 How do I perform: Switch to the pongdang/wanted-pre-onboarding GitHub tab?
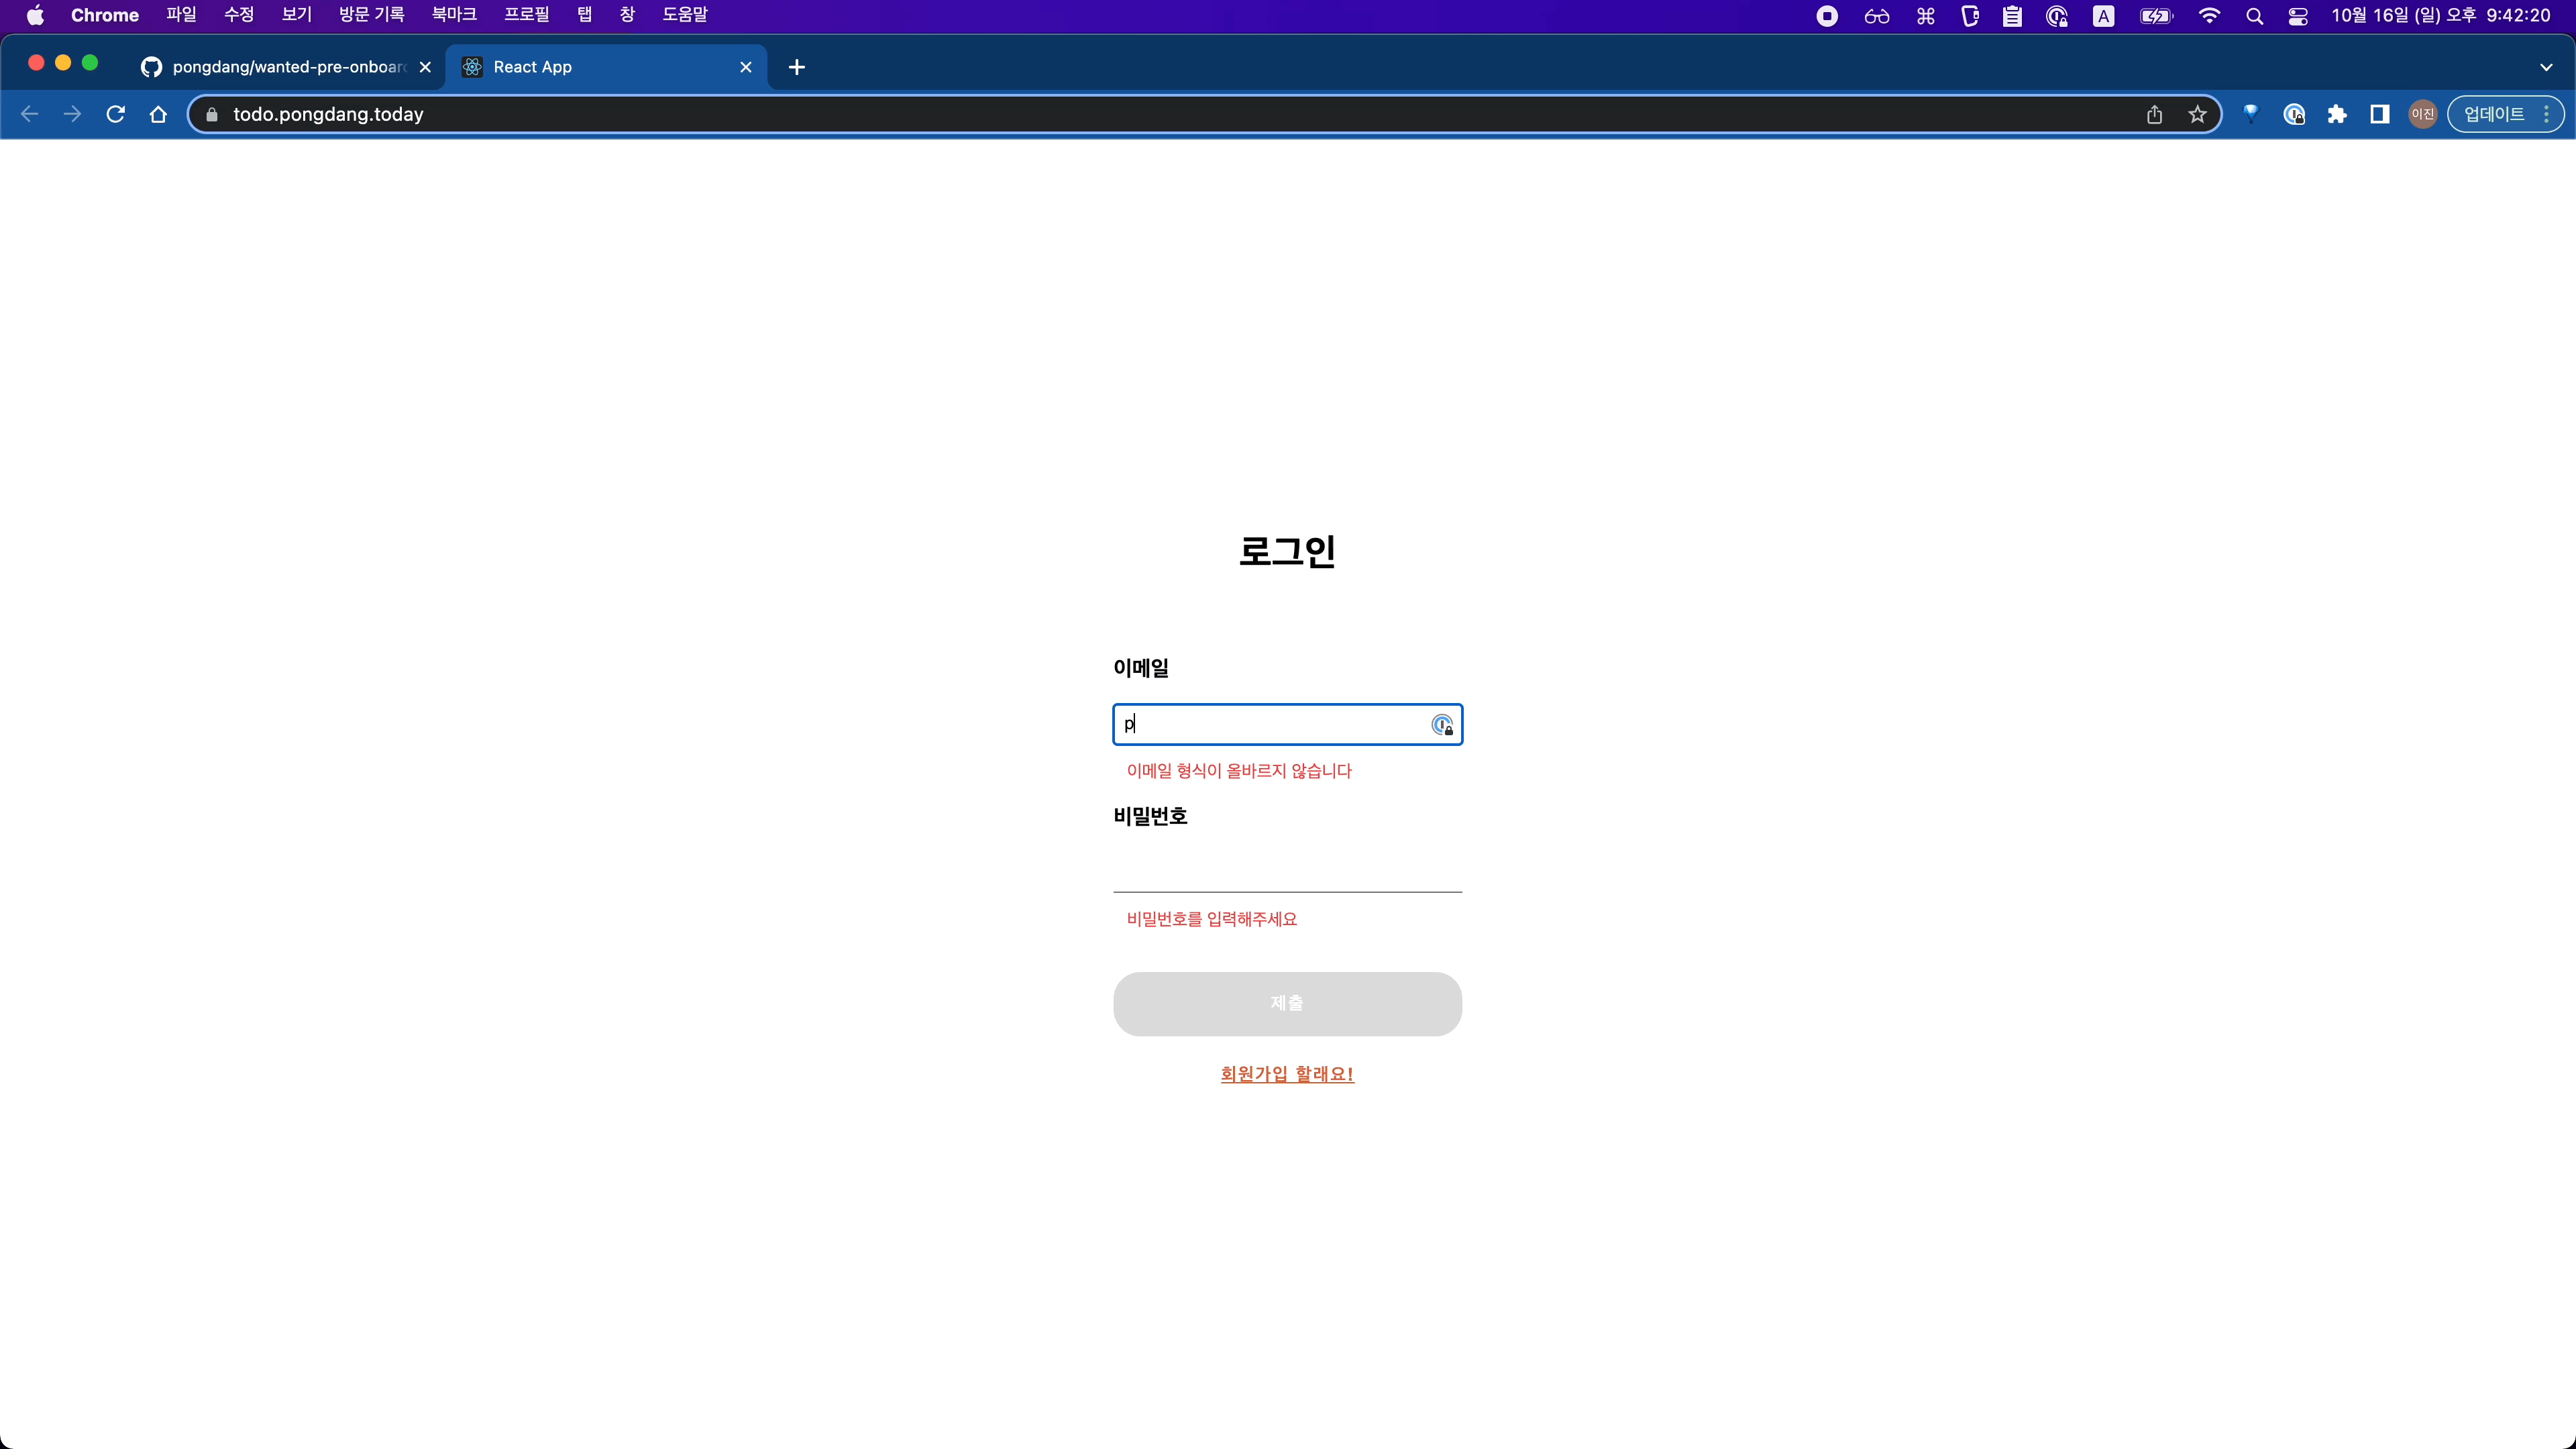pyautogui.click(x=285, y=67)
